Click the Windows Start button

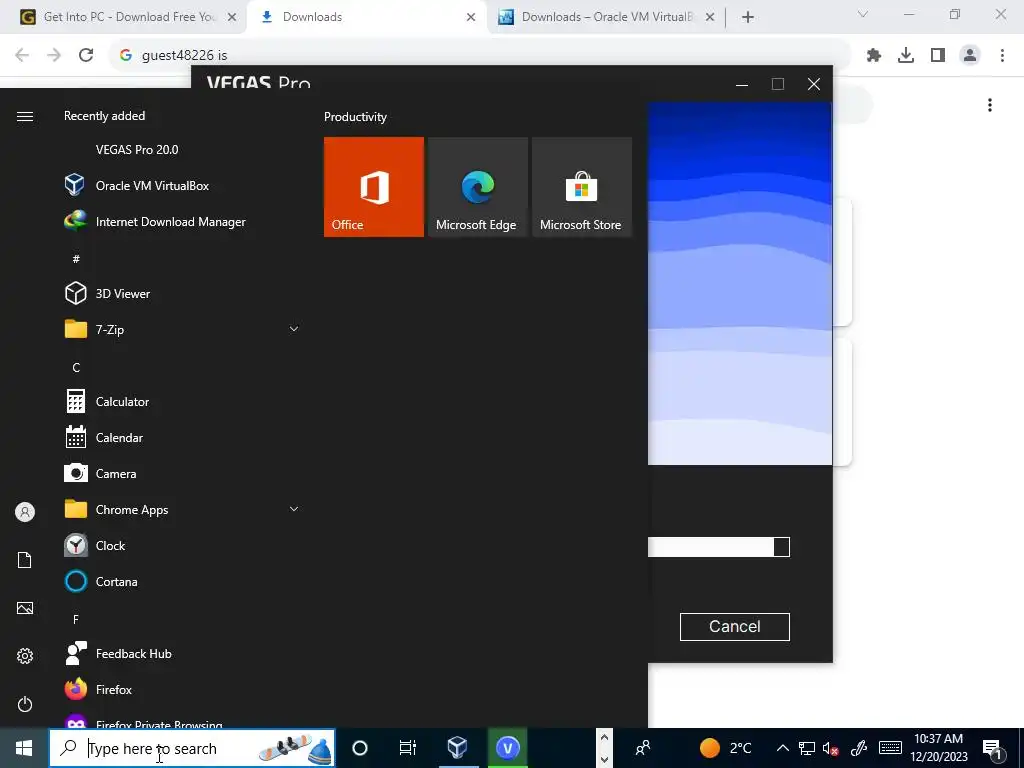[24, 748]
